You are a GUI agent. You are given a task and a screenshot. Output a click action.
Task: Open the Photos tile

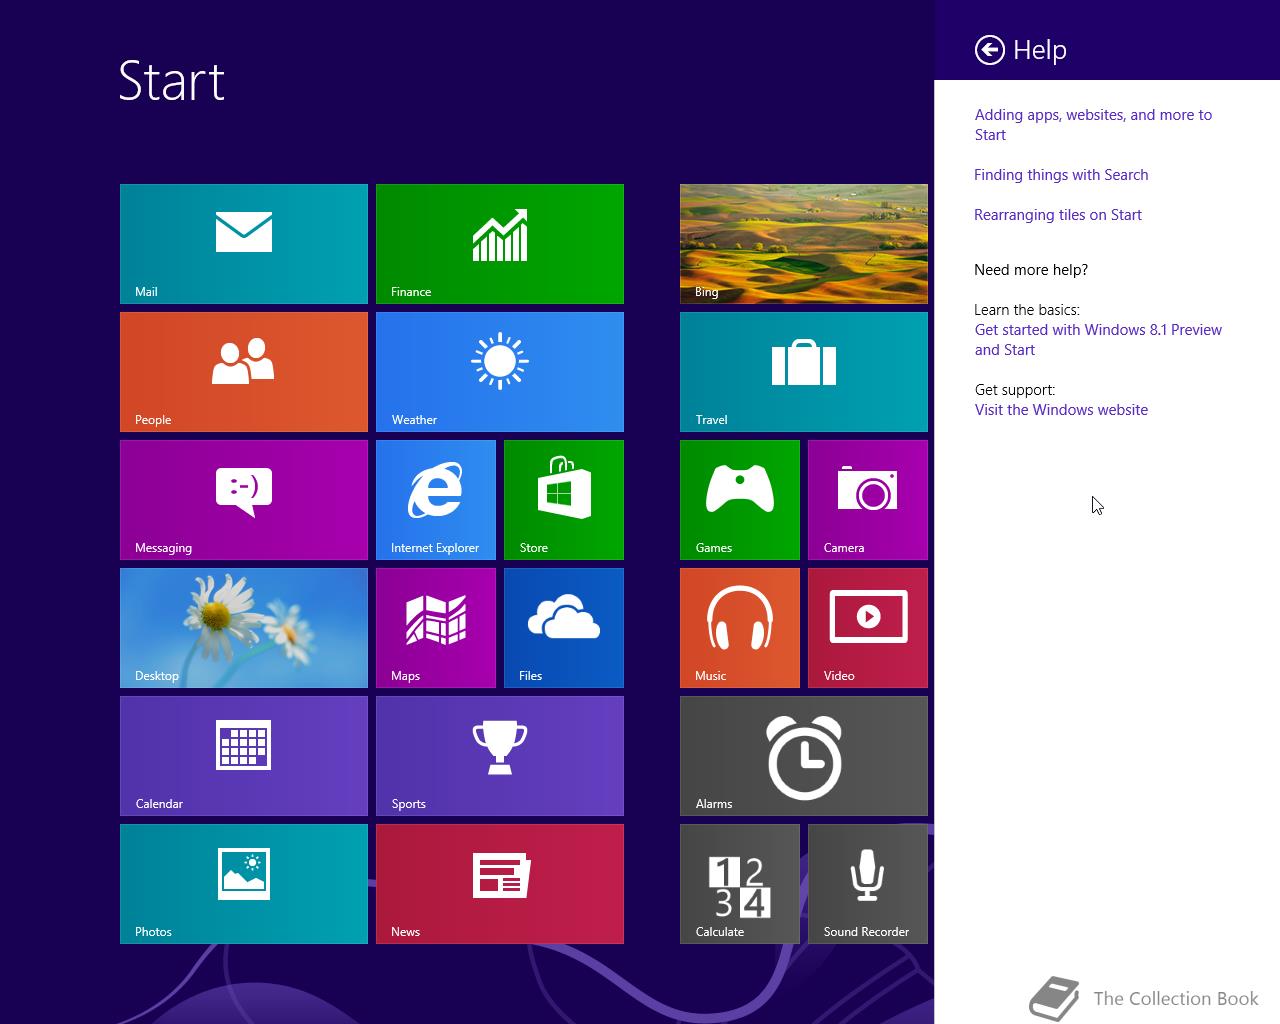click(x=244, y=884)
